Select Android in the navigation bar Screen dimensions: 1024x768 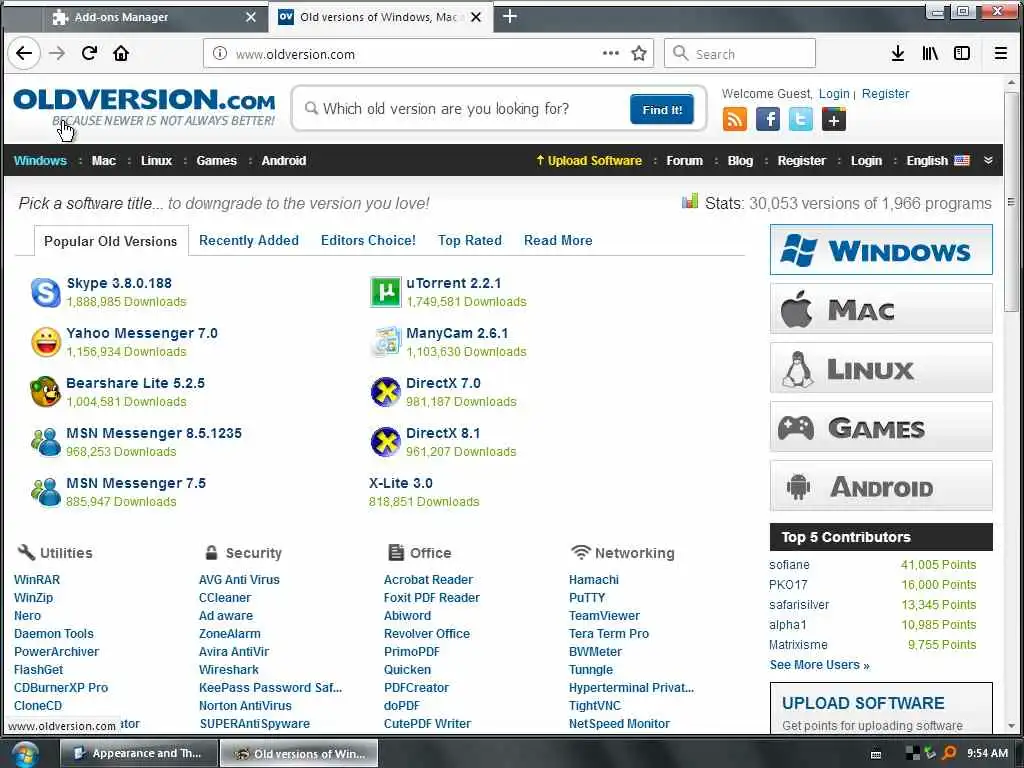(x=283, y=161)
